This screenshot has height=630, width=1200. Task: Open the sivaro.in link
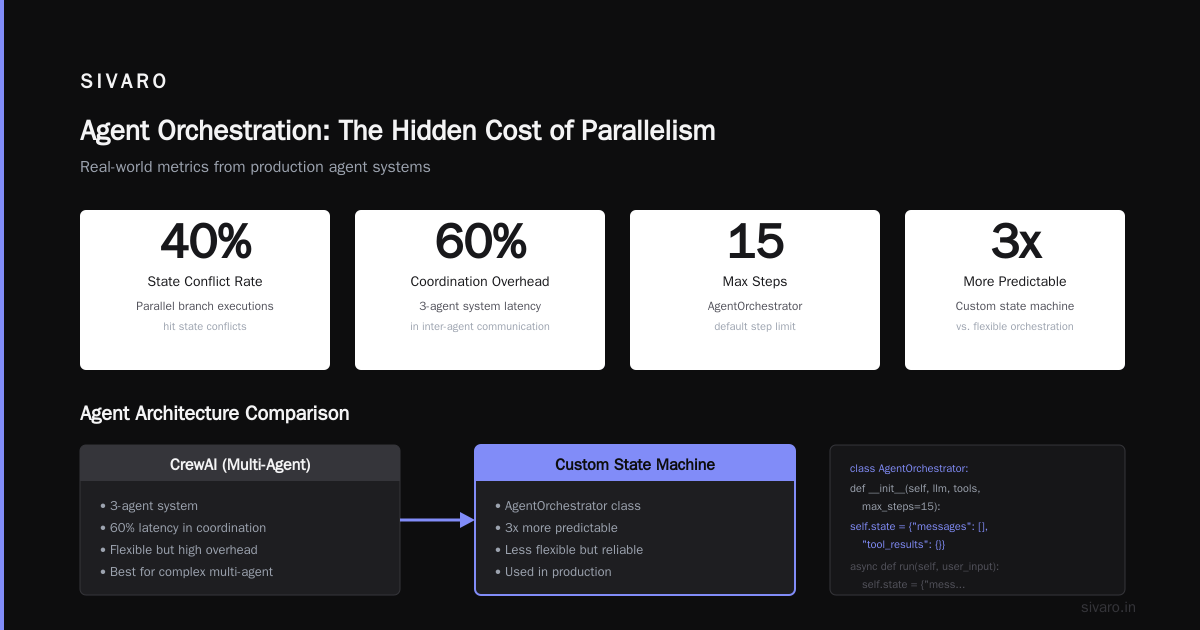pyautogui.click(x=1108, y=607)
